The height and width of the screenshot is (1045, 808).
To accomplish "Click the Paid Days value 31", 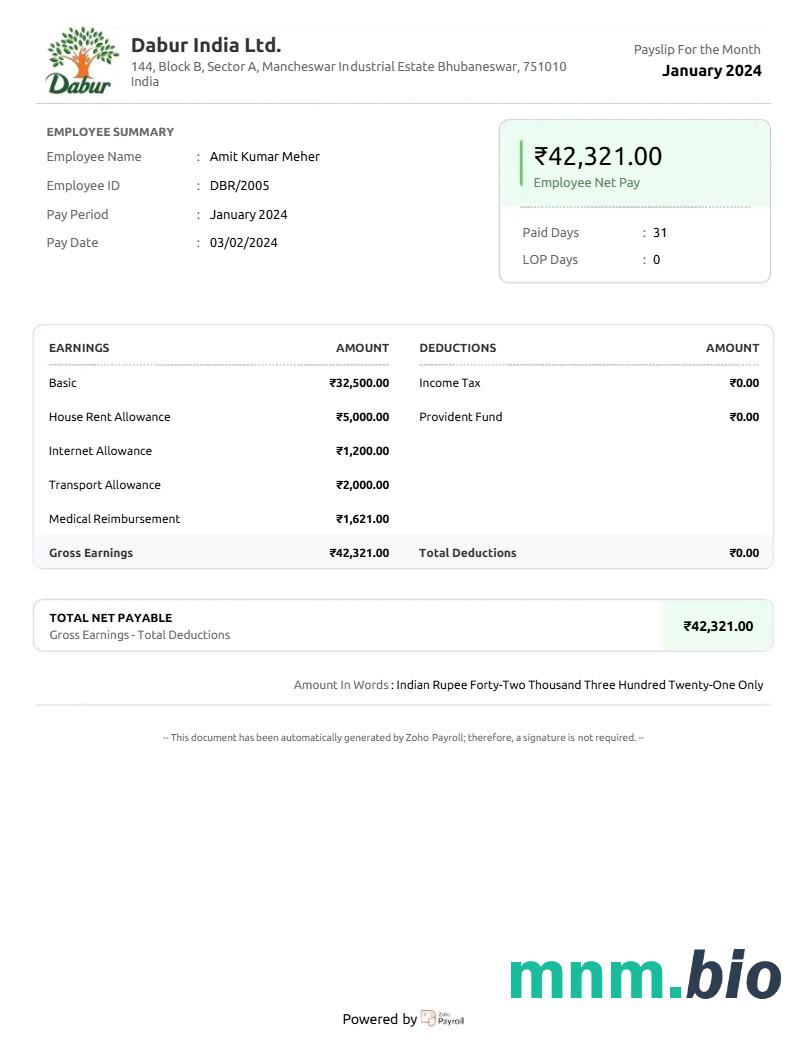I will coord(660,233).
